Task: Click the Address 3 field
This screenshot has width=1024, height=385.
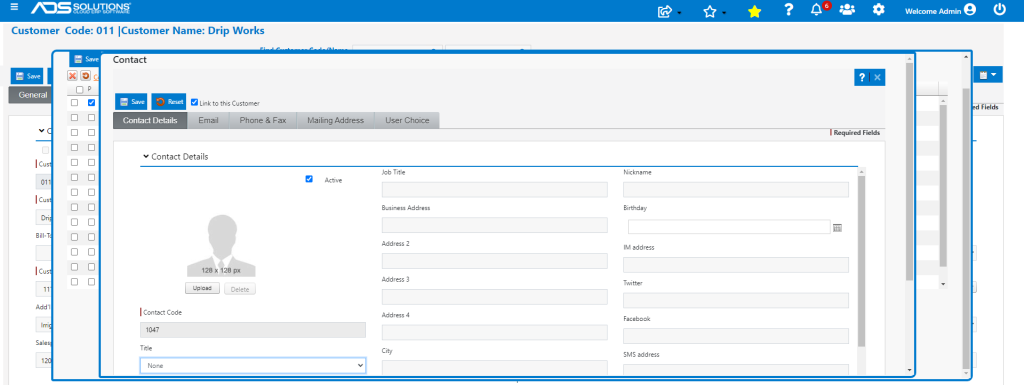Action: (494, 297)
